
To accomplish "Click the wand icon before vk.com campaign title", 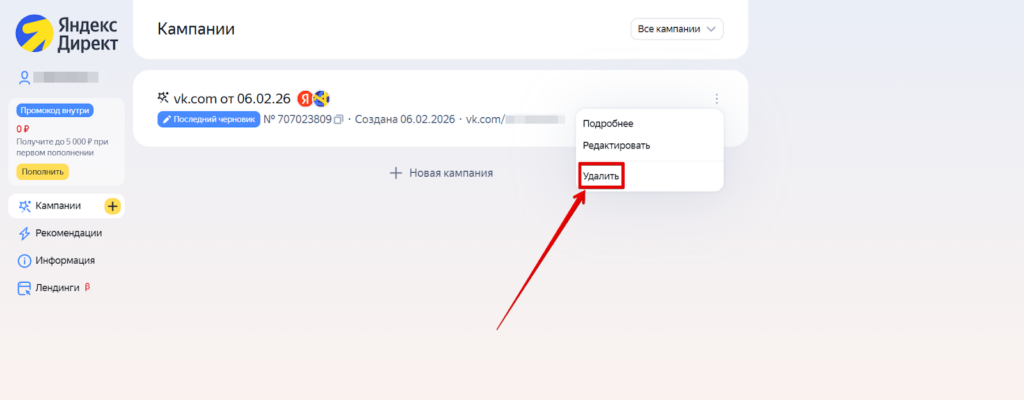I will (x=163, y=98).
